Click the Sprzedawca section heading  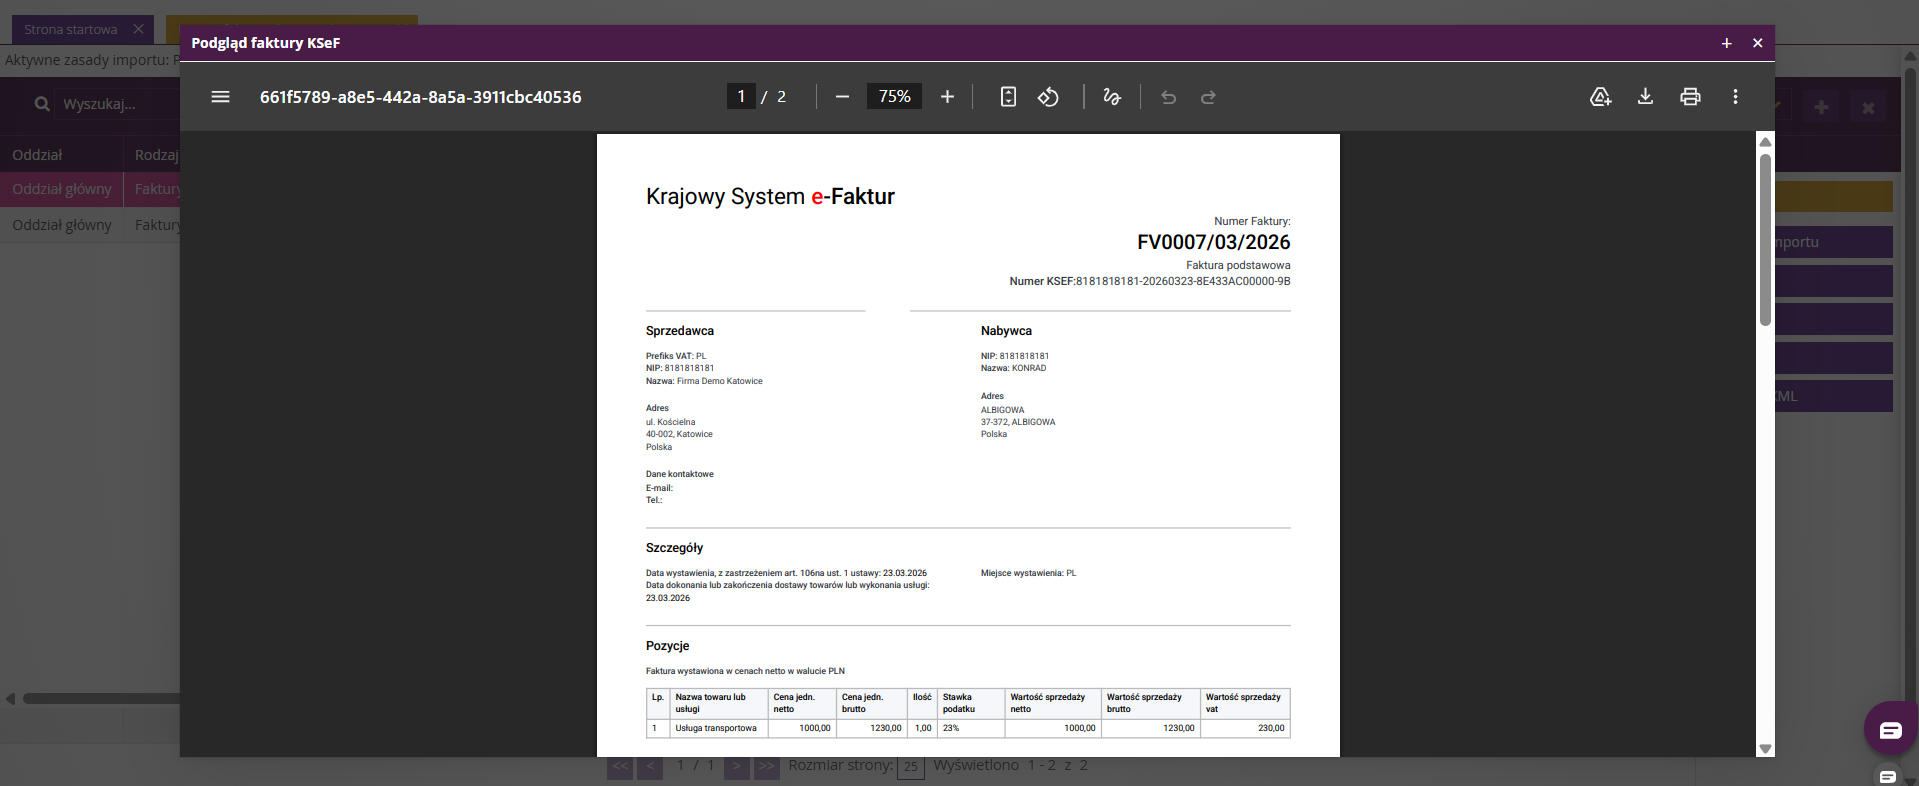pos(680,331)
